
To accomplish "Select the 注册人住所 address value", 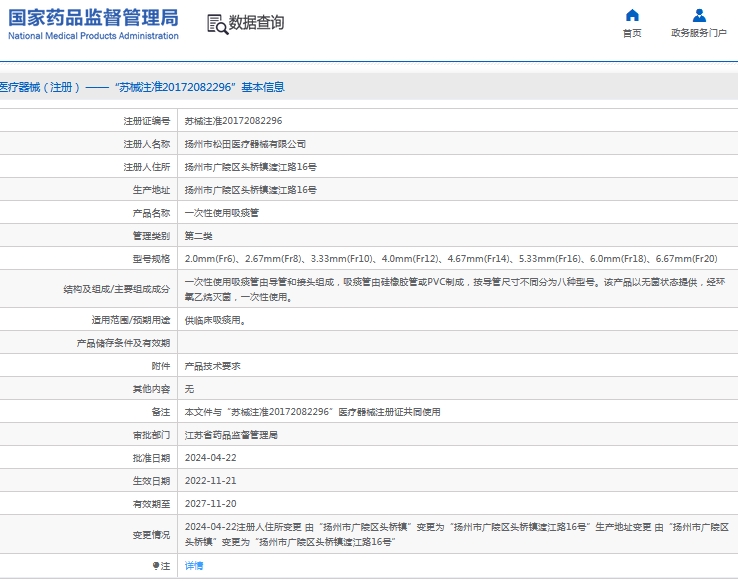I will 250,167.
